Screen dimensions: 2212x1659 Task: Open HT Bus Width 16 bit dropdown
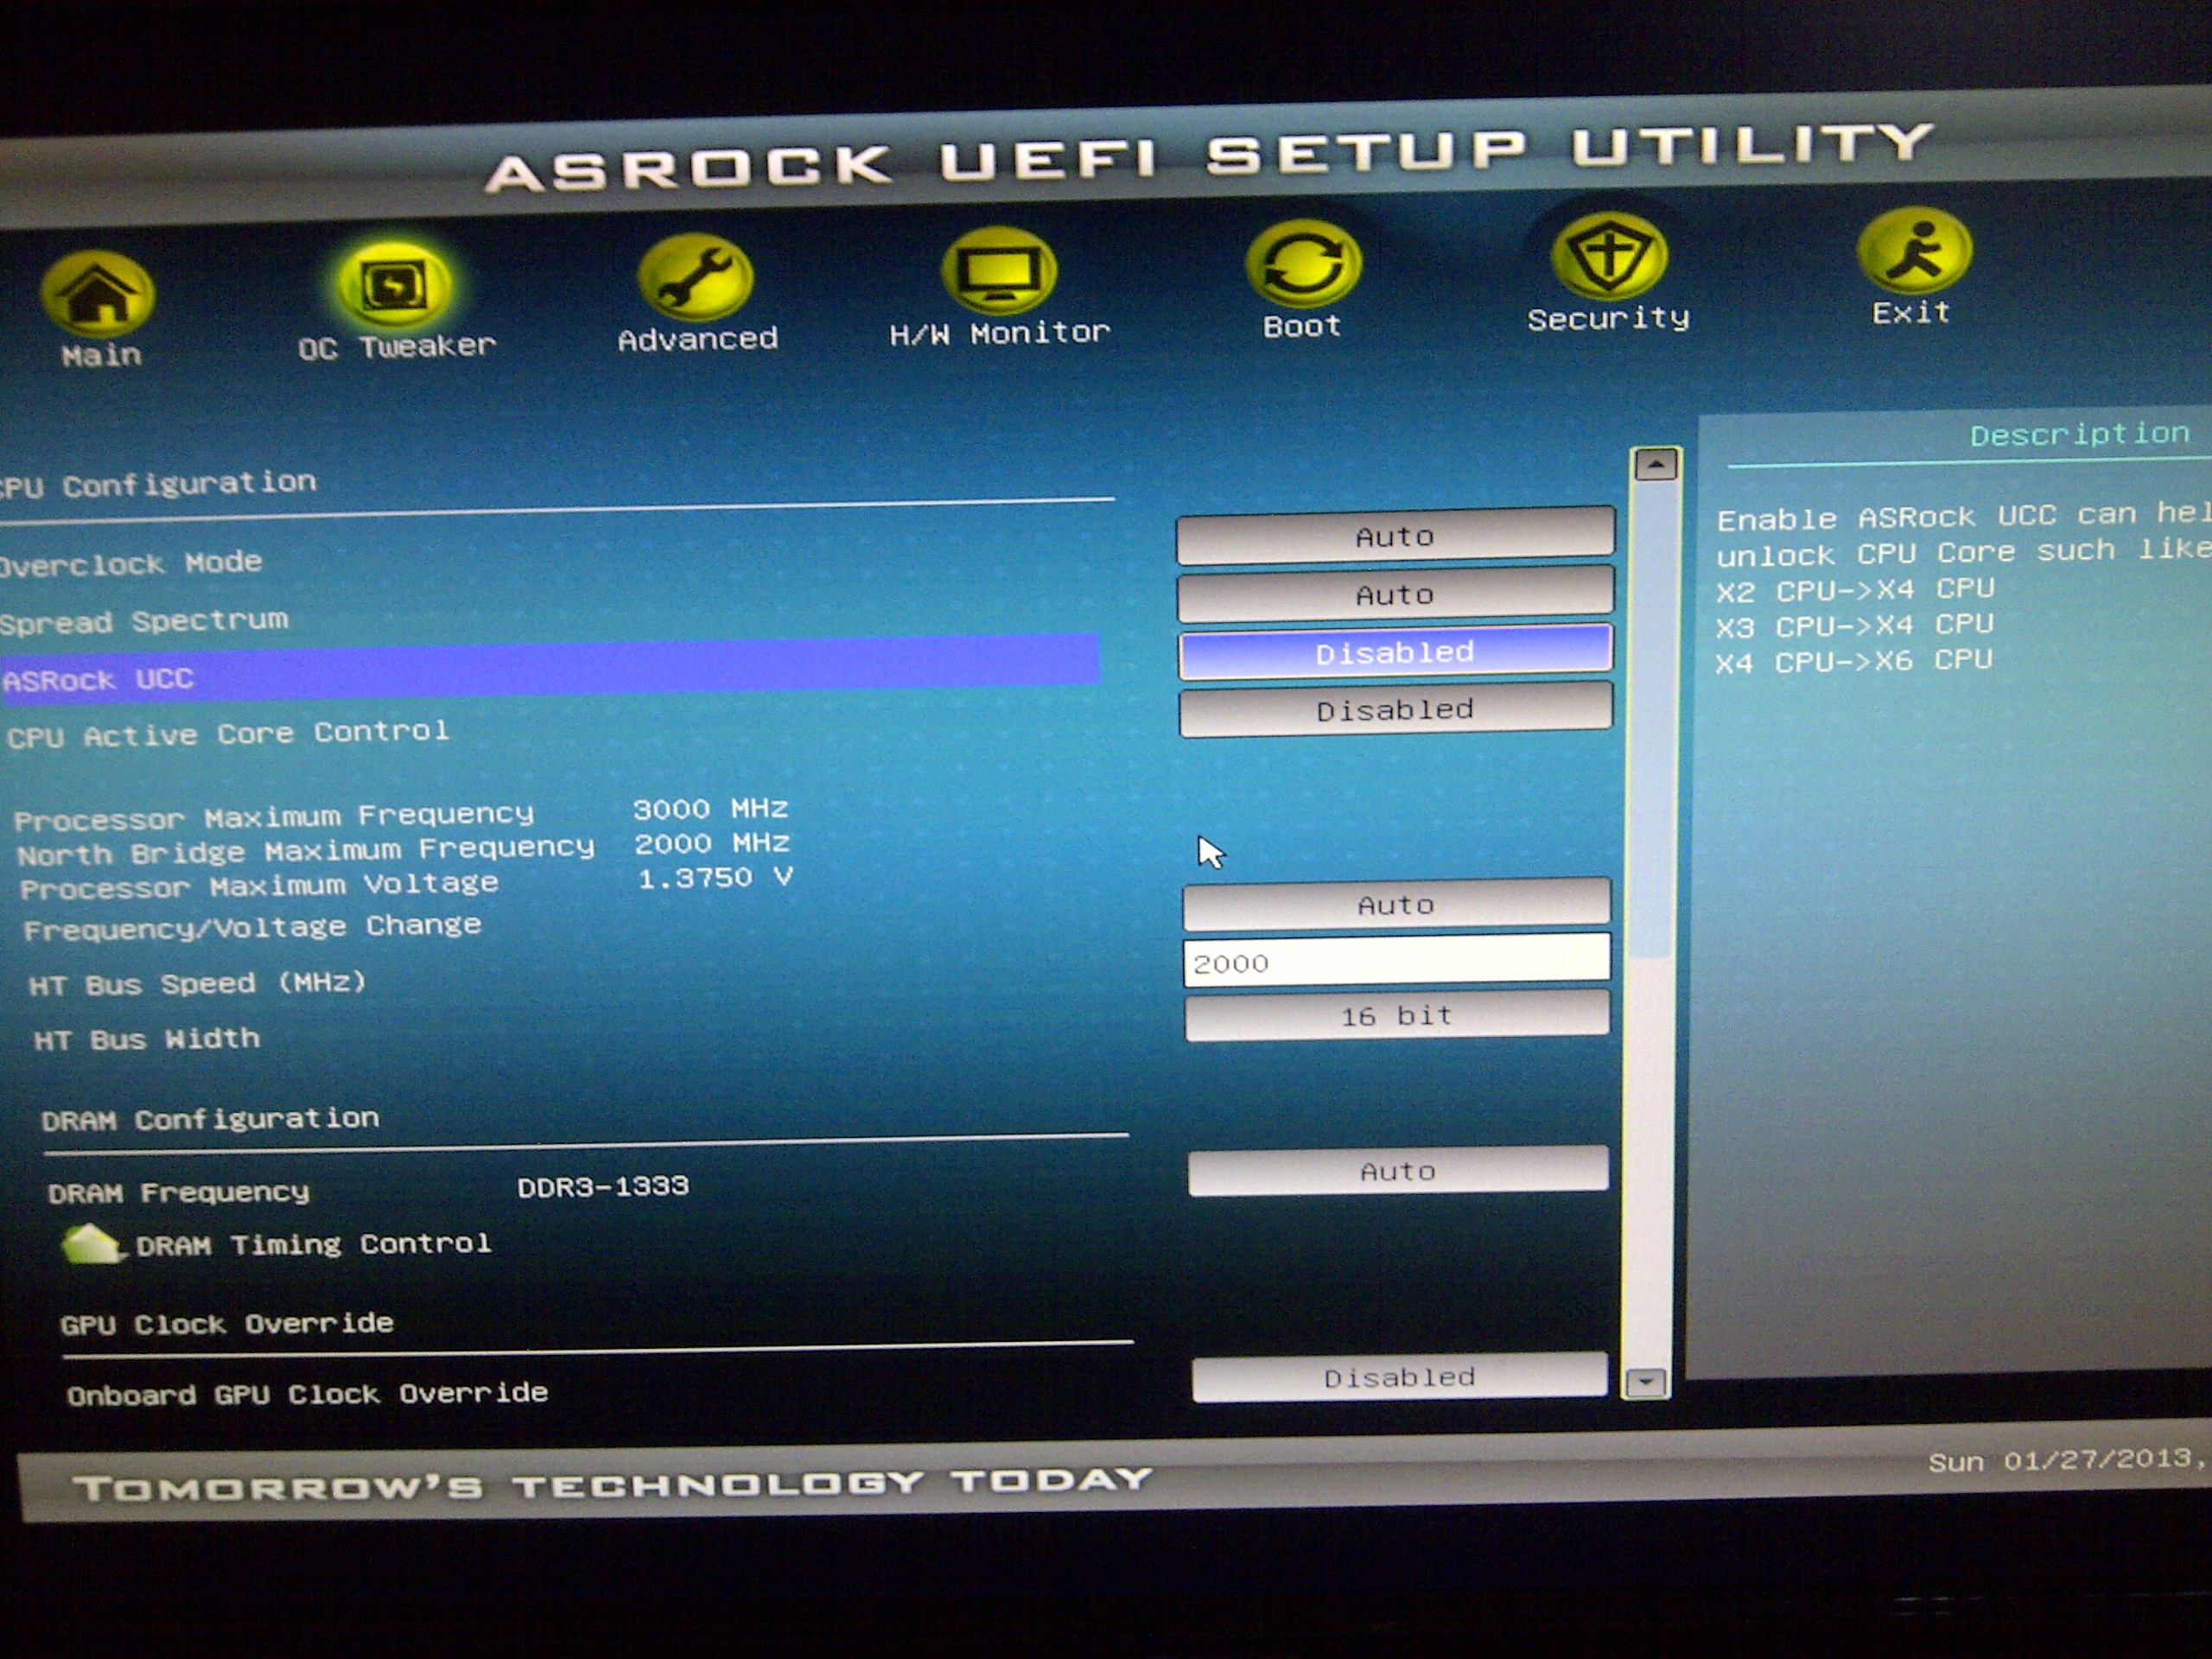coord(1396,1016)
